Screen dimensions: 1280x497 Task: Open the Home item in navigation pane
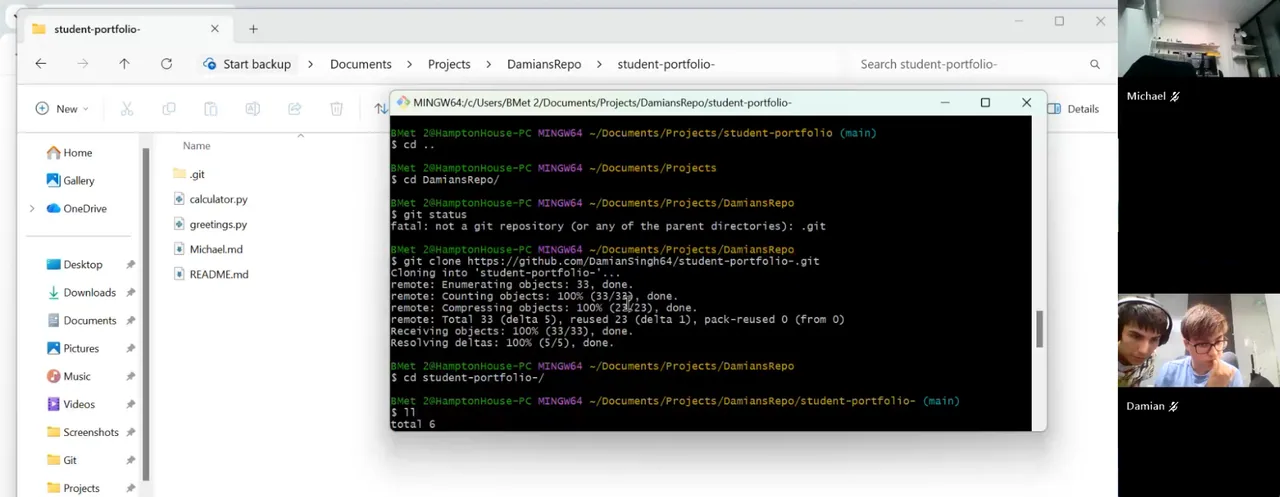[x=69, y=153]
